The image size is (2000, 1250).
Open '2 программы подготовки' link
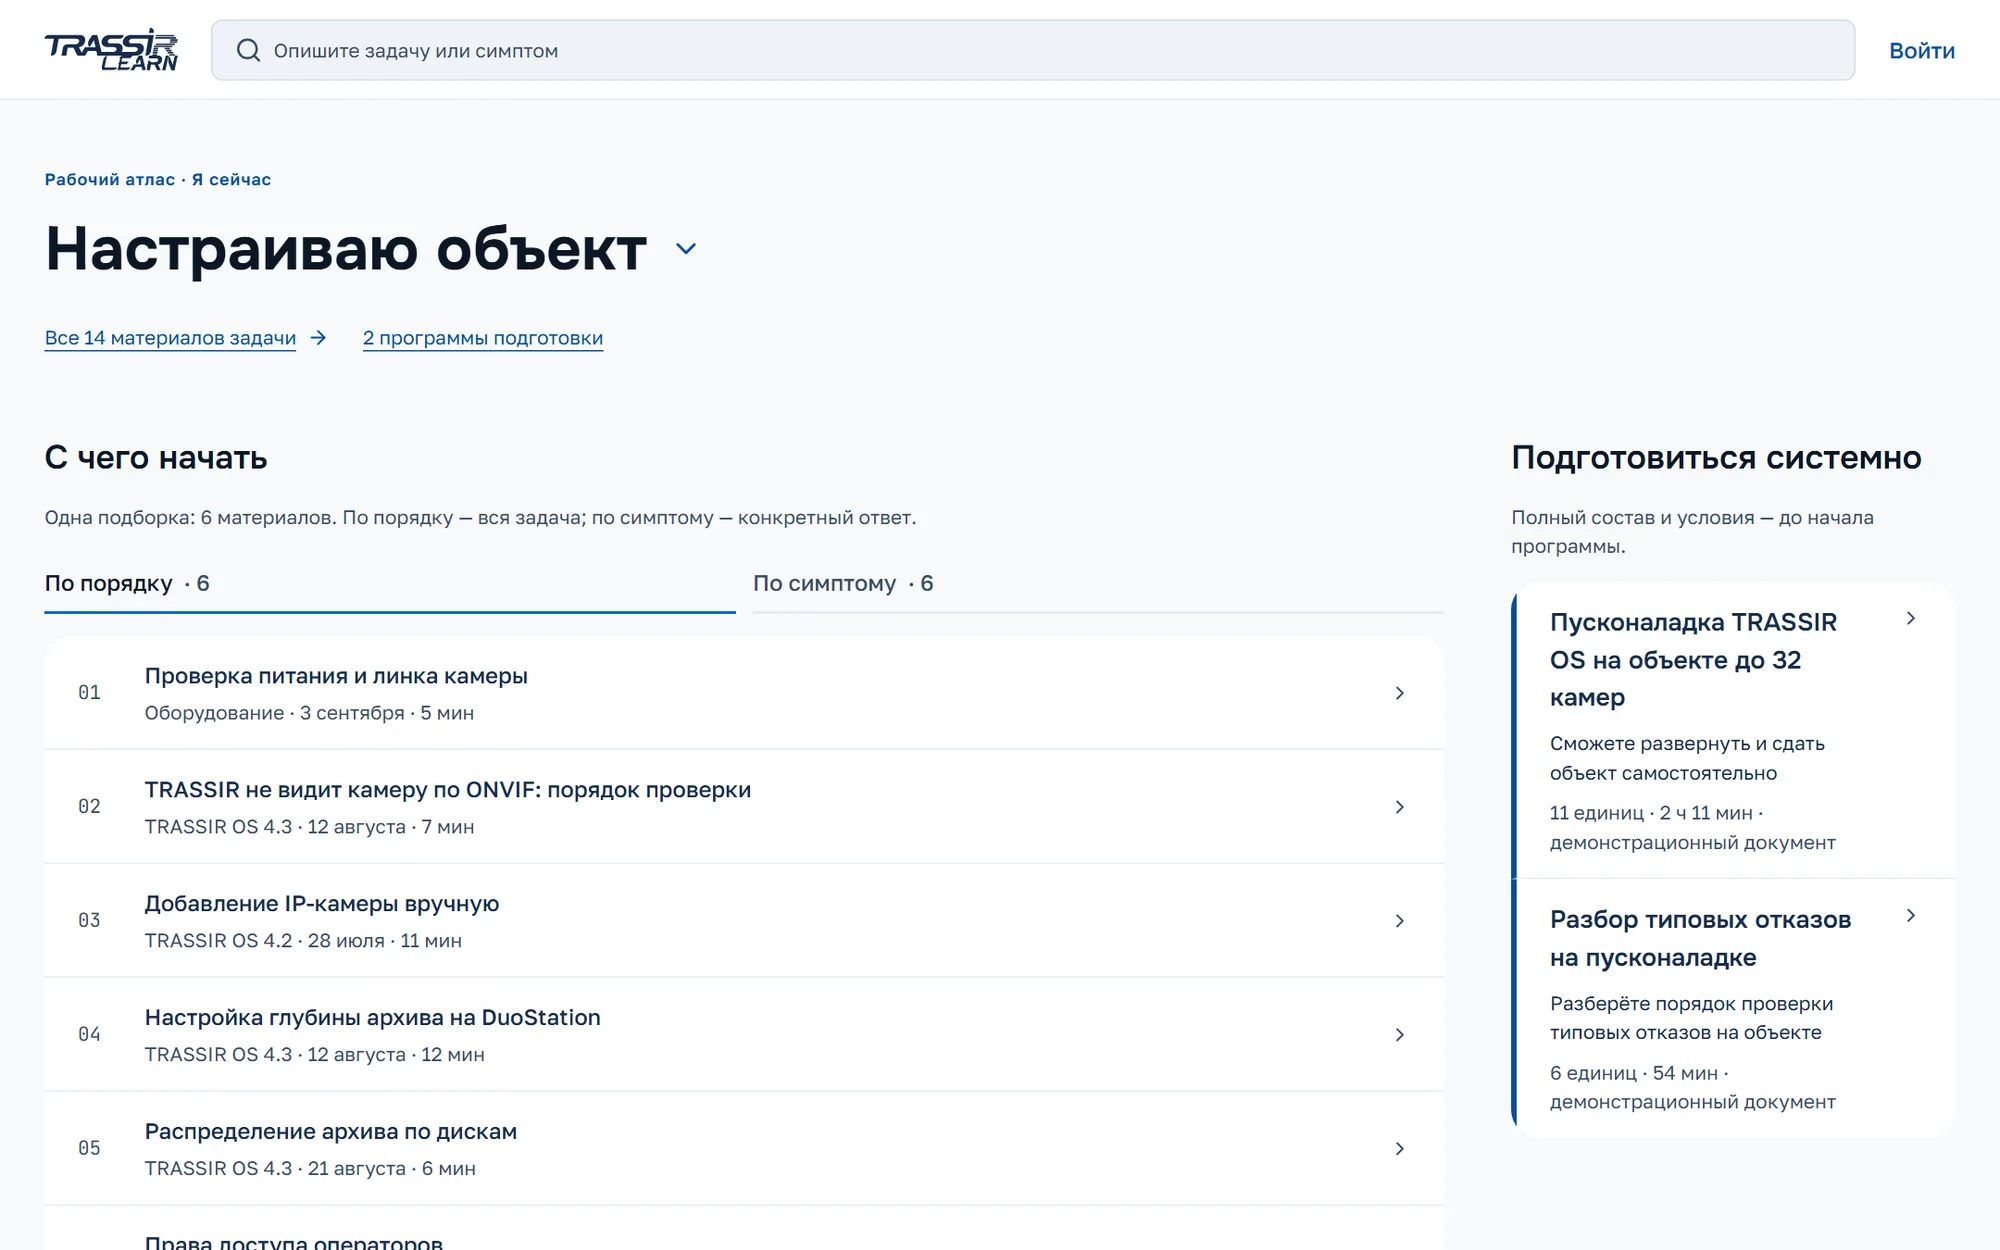click(483, 338)
